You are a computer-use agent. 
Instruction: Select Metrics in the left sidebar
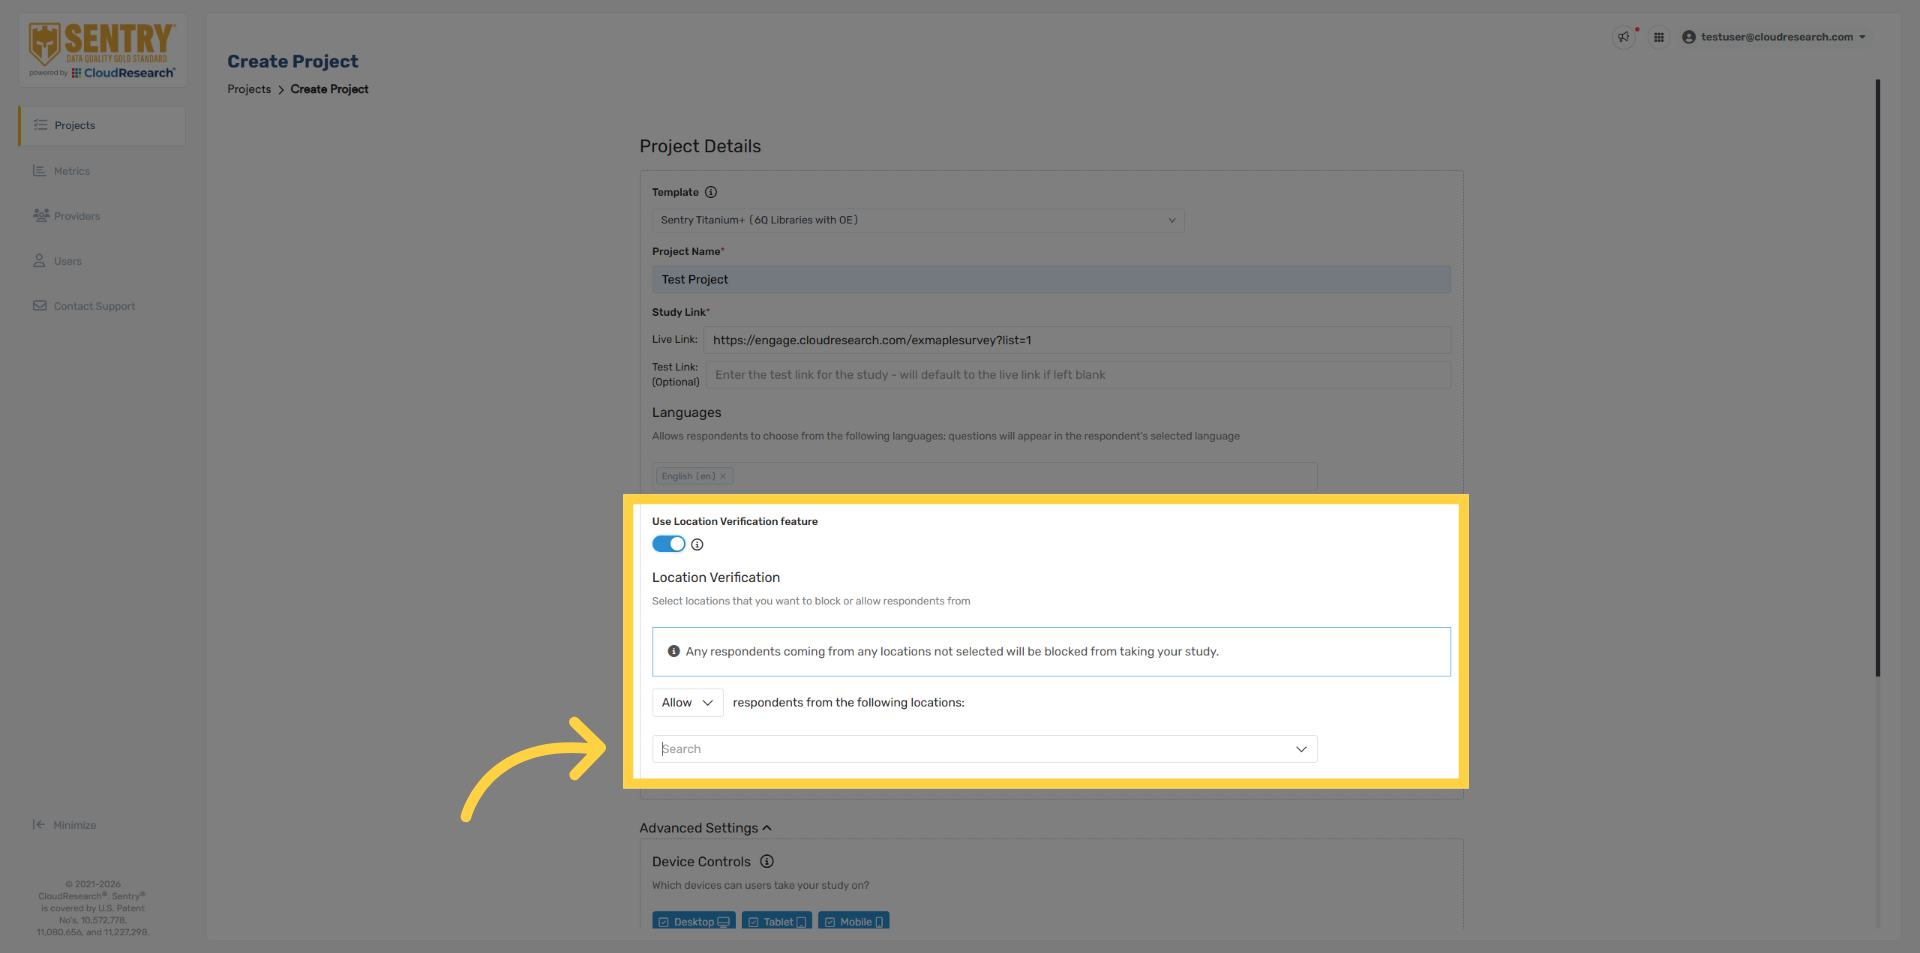70,171
